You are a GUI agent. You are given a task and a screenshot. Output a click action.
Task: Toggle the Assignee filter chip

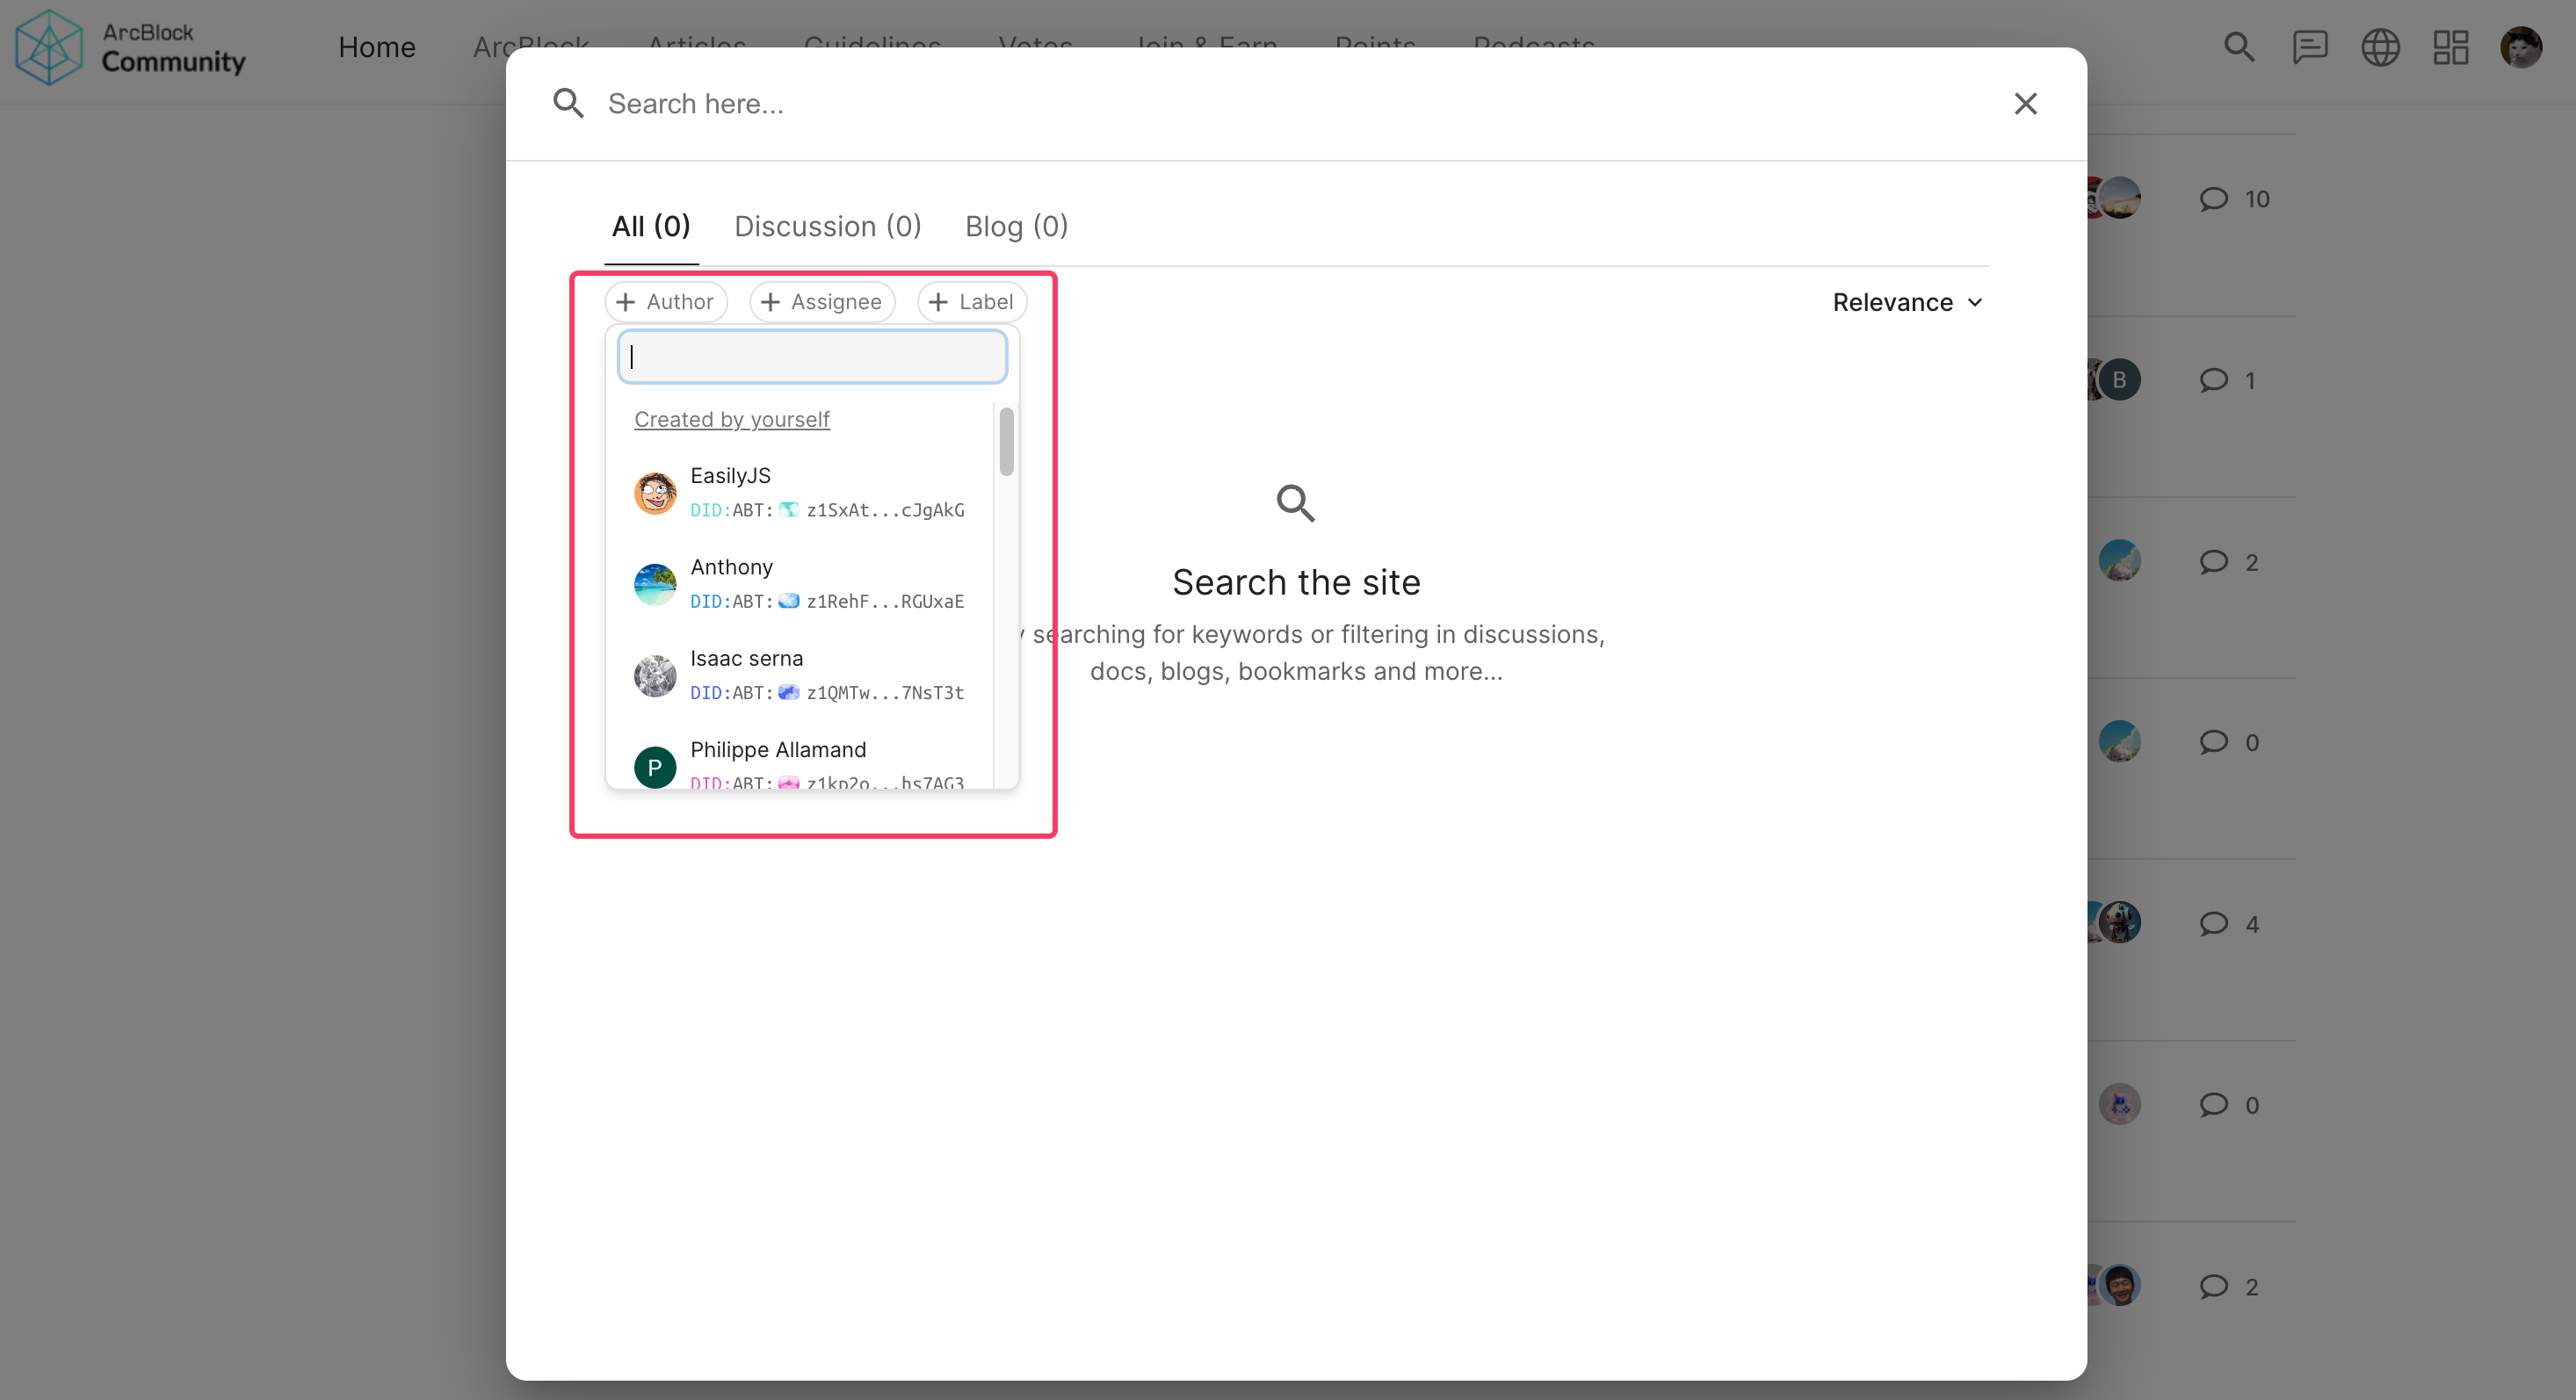(821, 302)
